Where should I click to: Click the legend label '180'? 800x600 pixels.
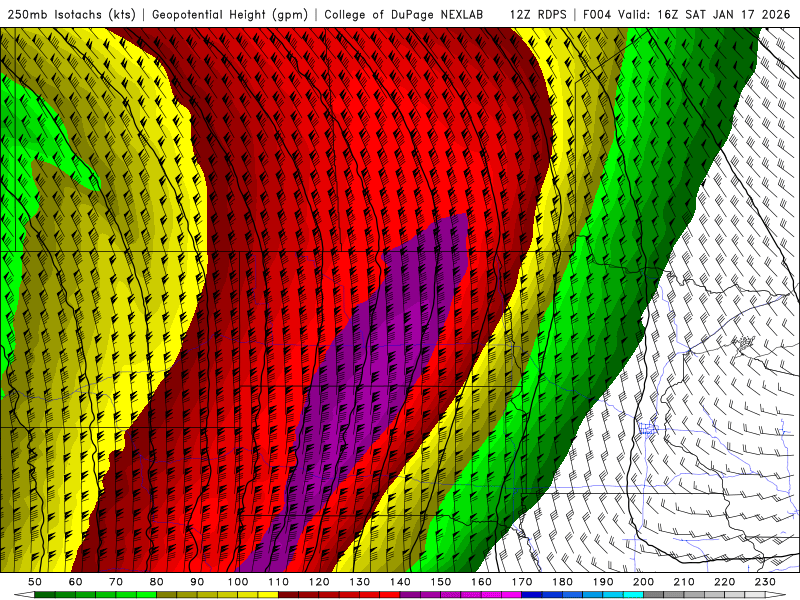click(563, 582)
